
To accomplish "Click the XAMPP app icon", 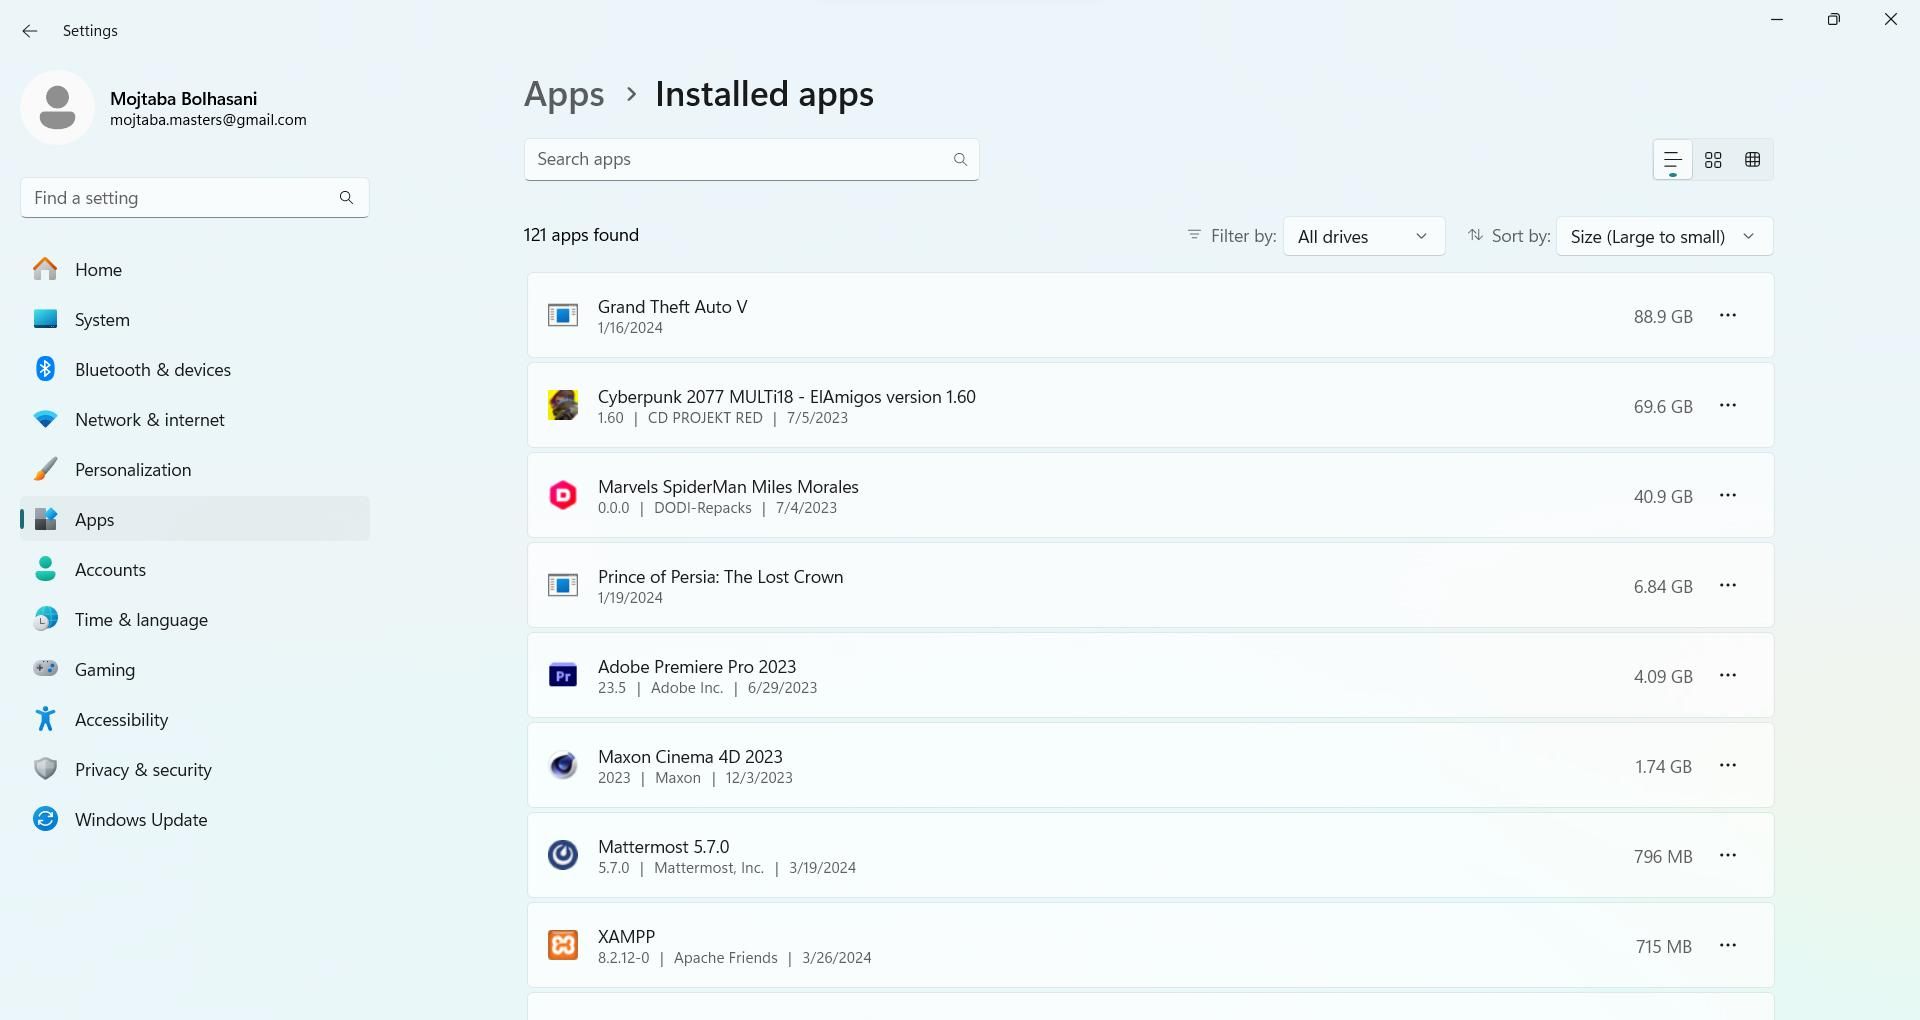I will pyautogui.click(x=563, y=945).
